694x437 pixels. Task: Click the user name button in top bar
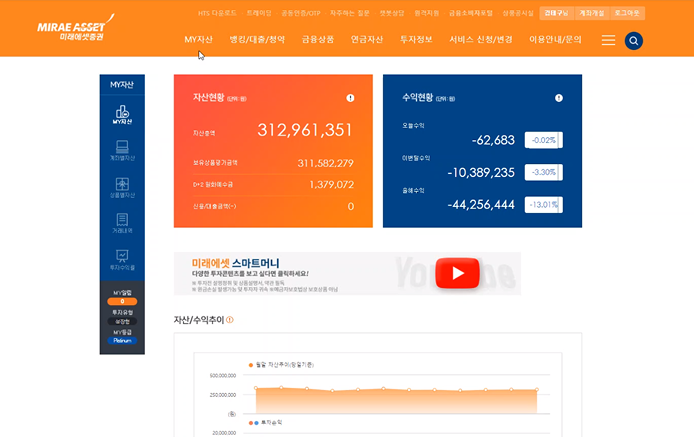(556, 13)
